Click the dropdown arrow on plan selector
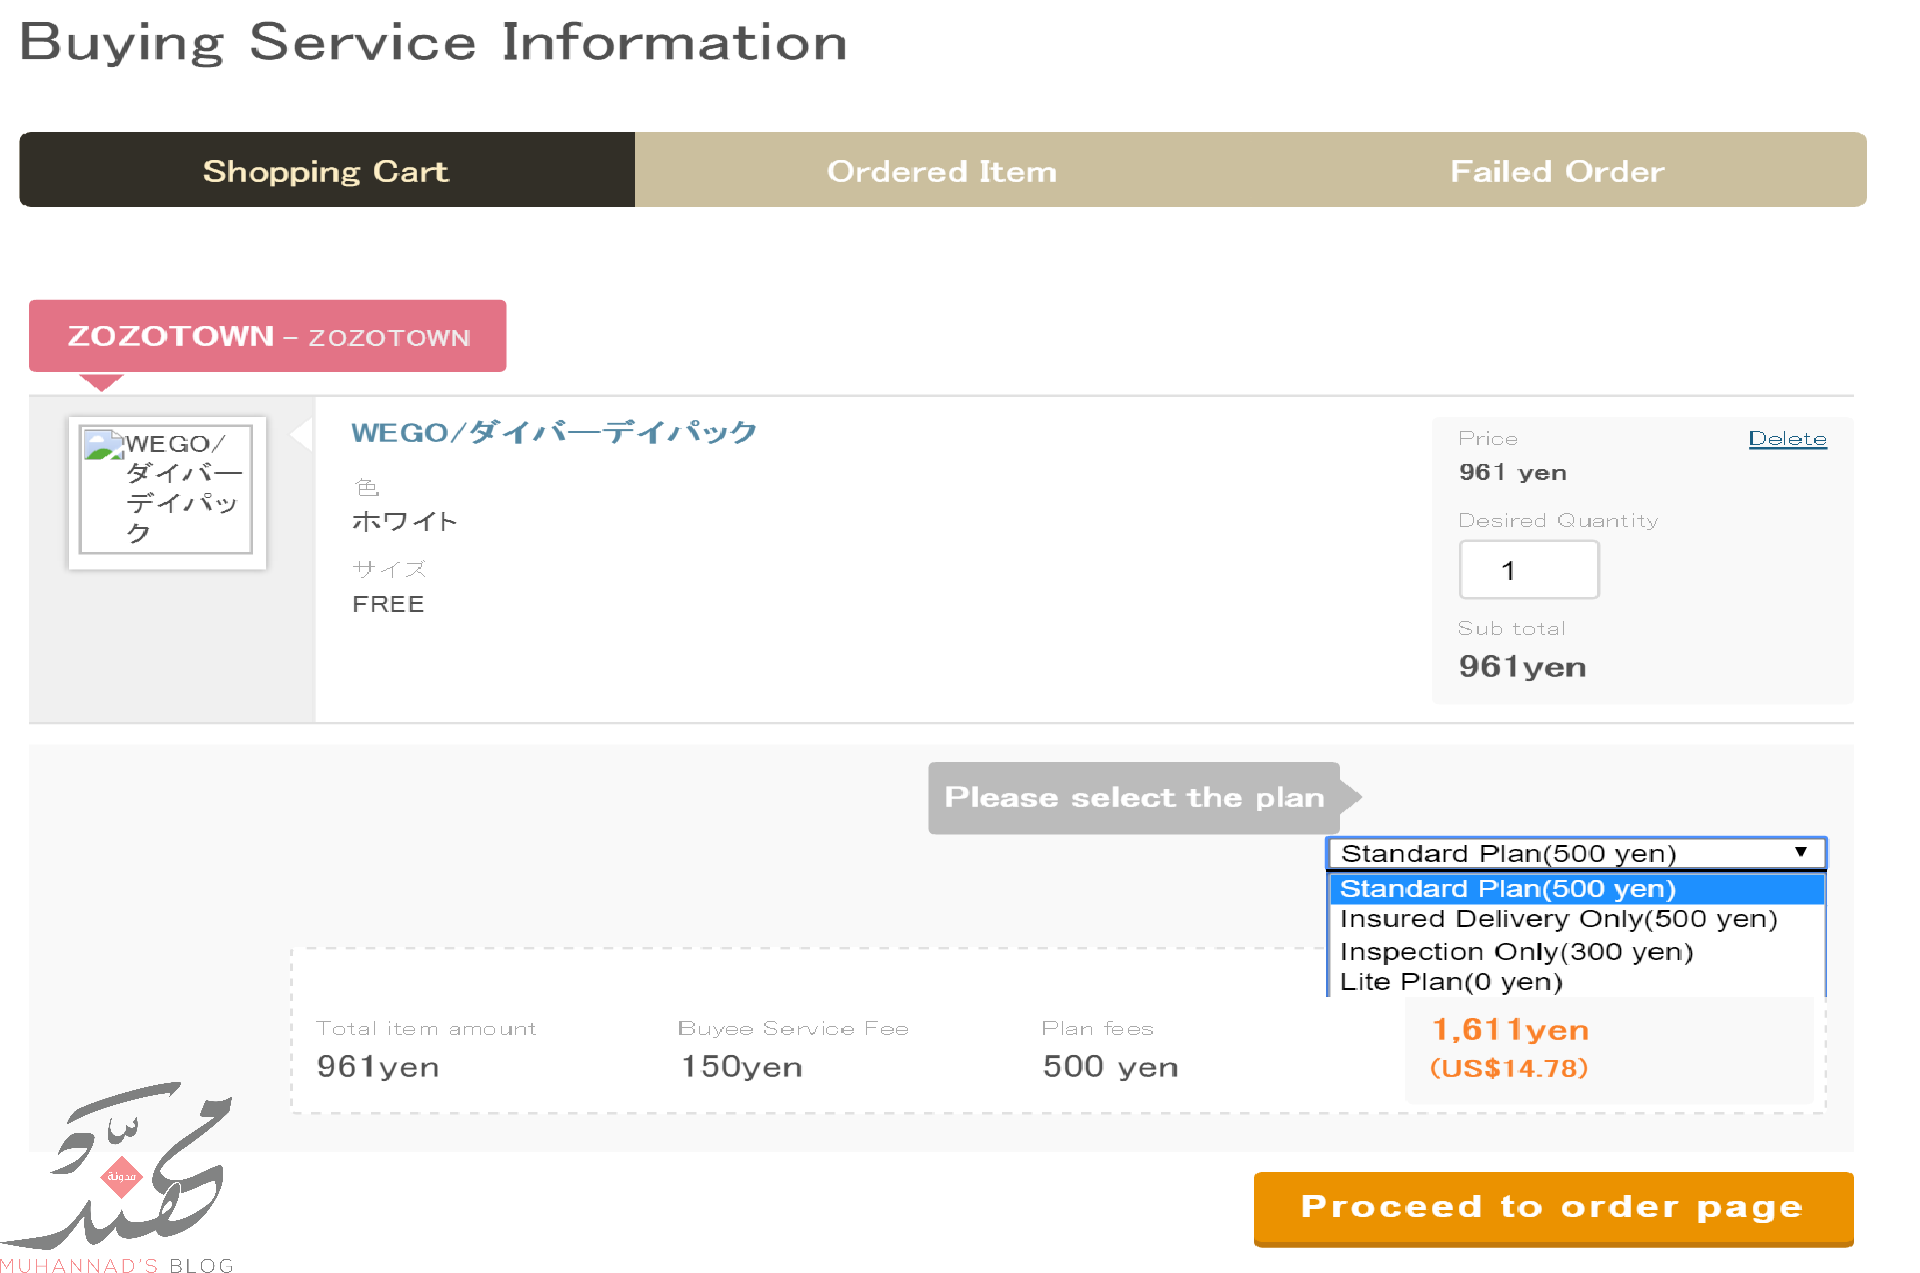 pos(1800,852)
